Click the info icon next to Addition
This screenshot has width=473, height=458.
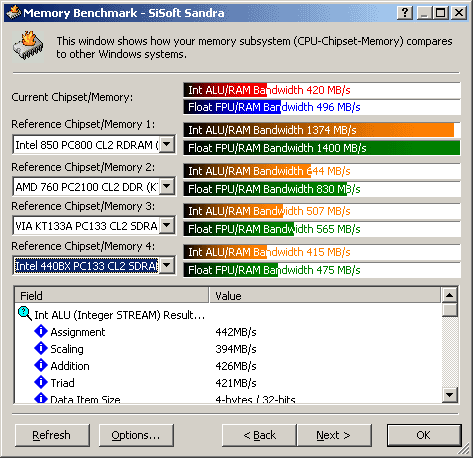coord(41,365)
